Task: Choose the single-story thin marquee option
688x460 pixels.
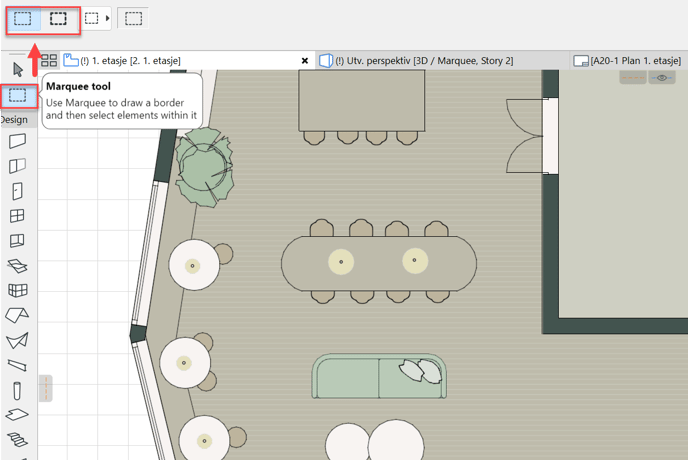Action: pos(23,19)
